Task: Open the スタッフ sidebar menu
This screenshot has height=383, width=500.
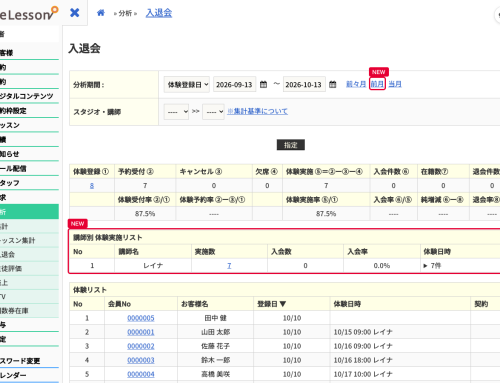Action: pyautogui.click(x=29, y=183)
